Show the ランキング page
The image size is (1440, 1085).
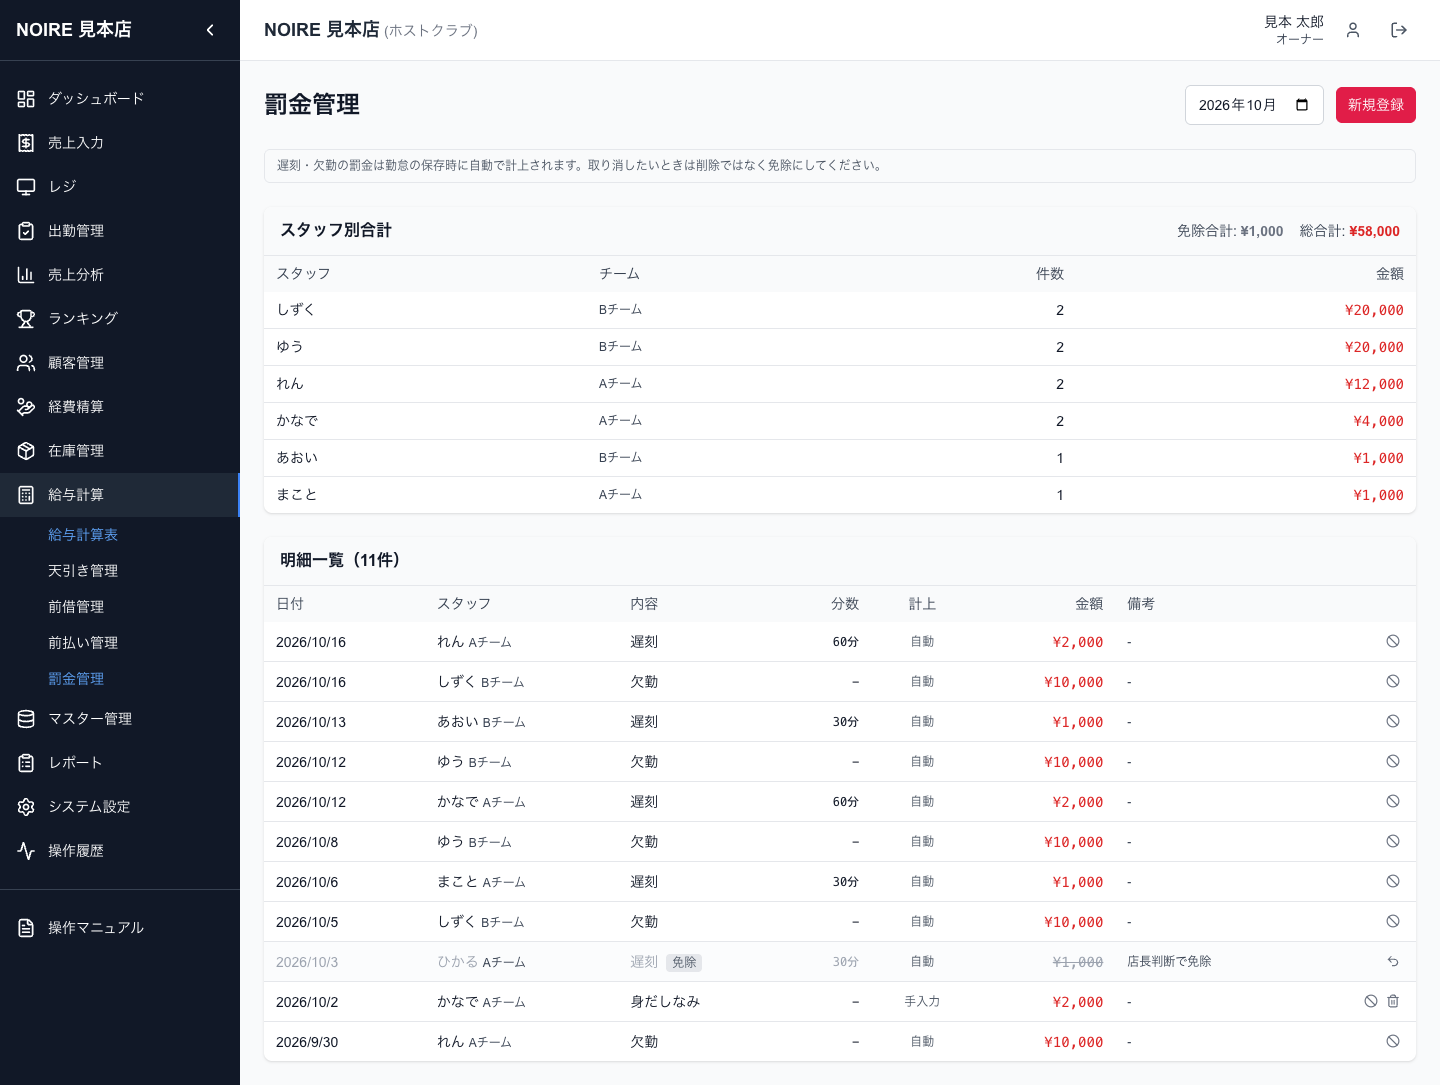[120, 319]
